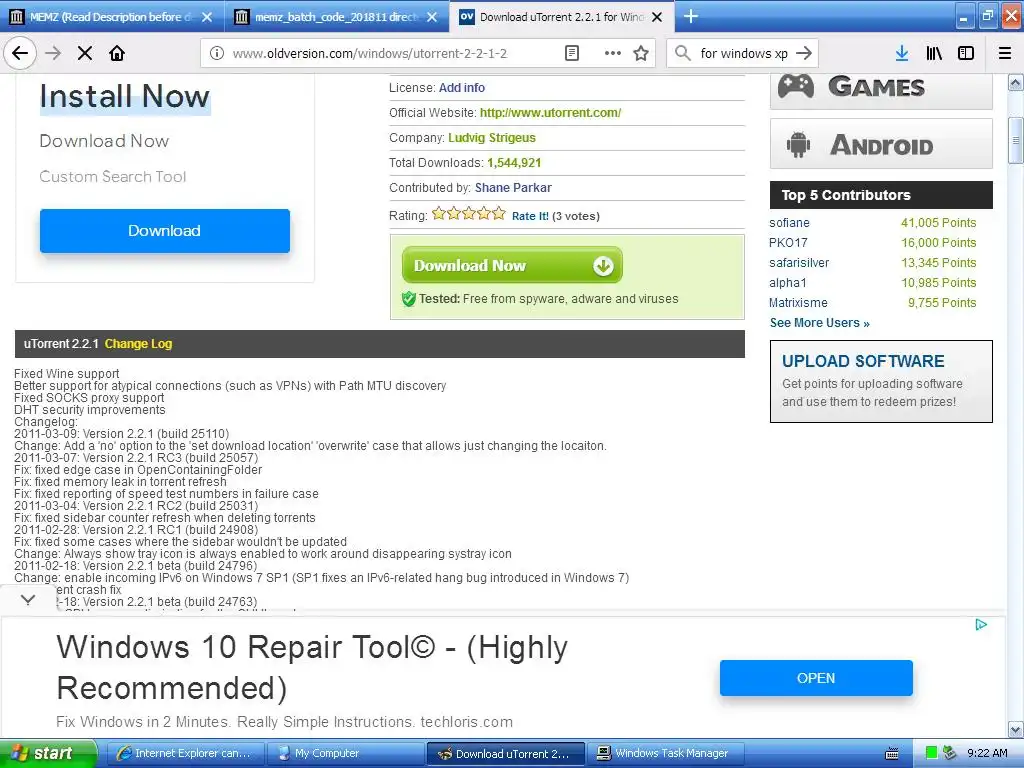Go back to the previous page
This screenshot has height=768, width=1024.
[20, 53]
